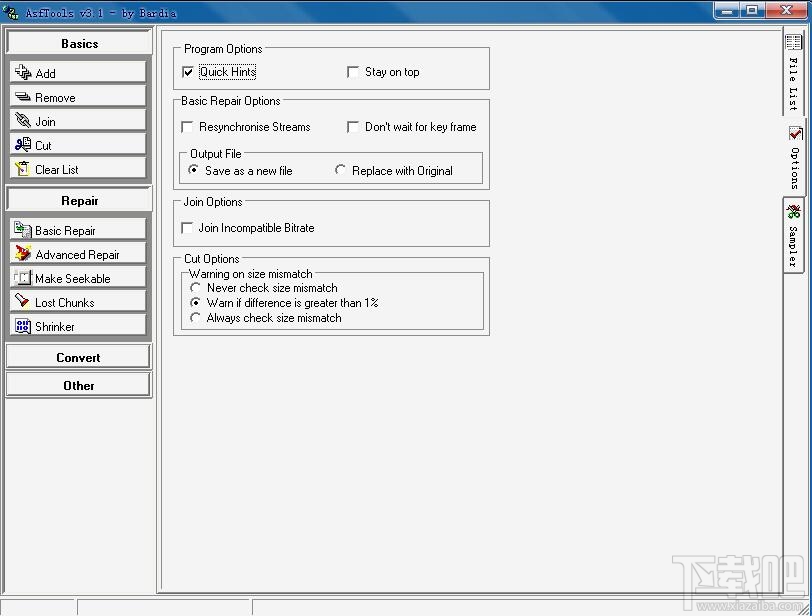Uncheck the Quick Hints option
This screenshot has width=812, height=616.
(188, 71)
